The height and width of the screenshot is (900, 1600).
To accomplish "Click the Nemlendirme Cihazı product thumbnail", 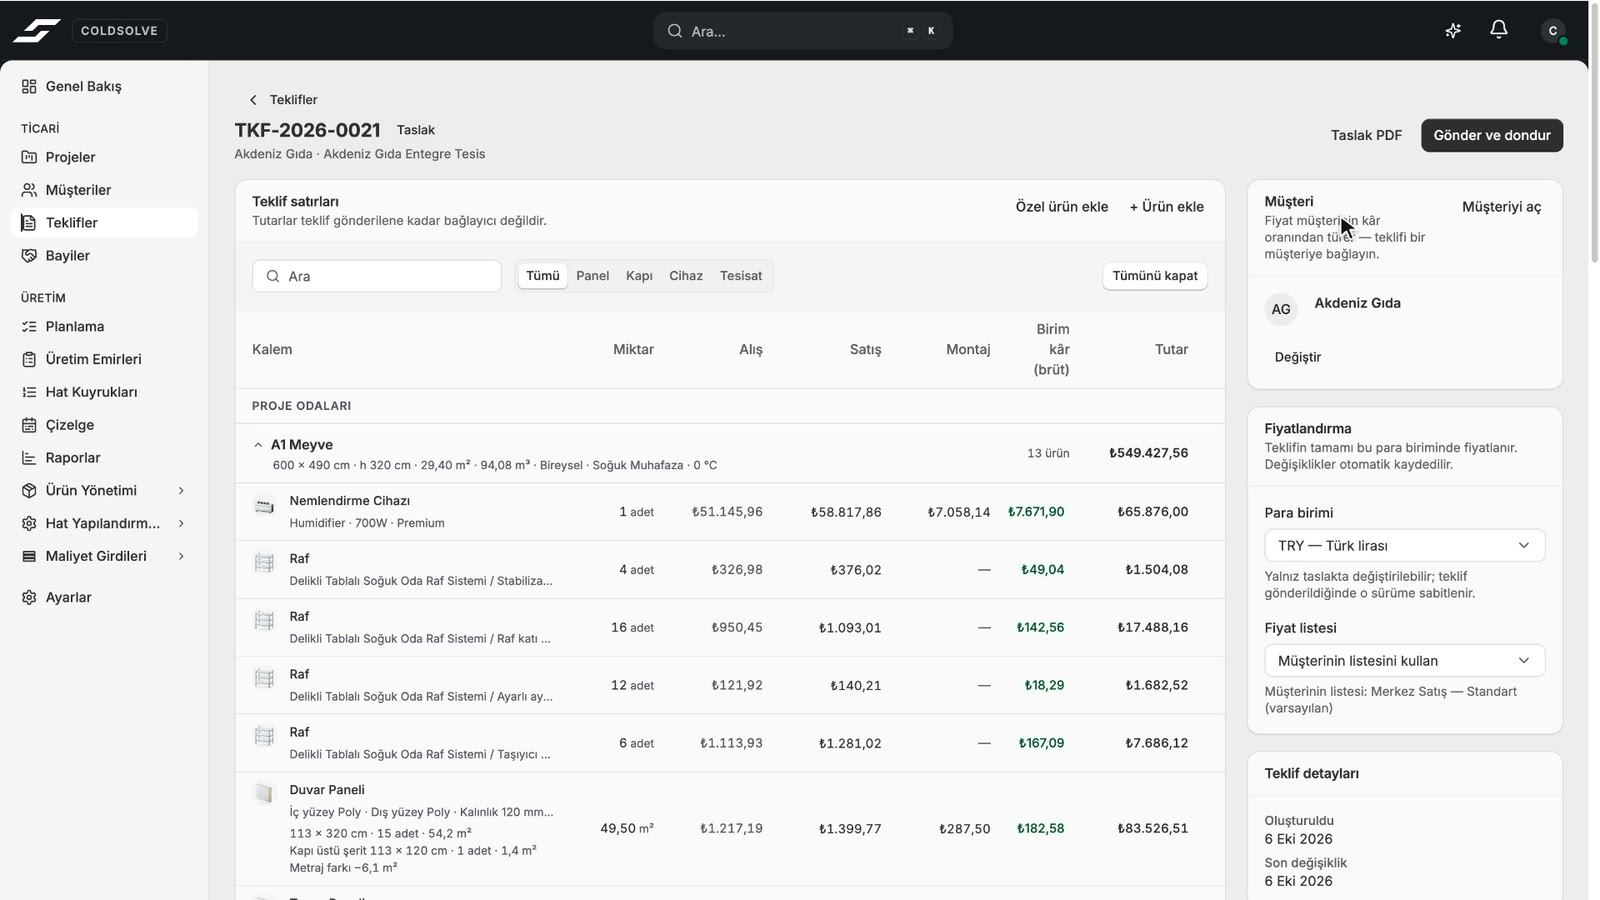I will (264, 507).
